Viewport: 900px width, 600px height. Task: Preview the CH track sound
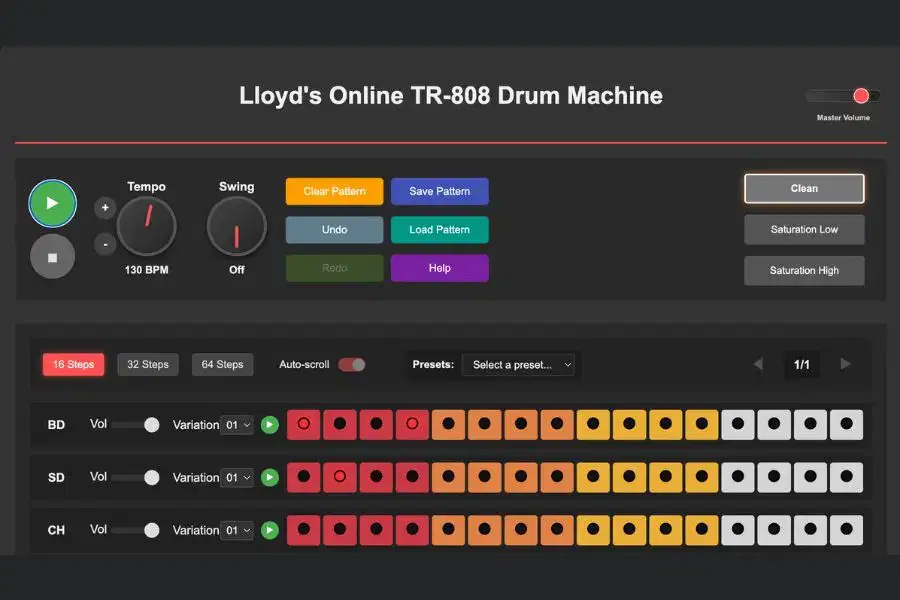269,530
